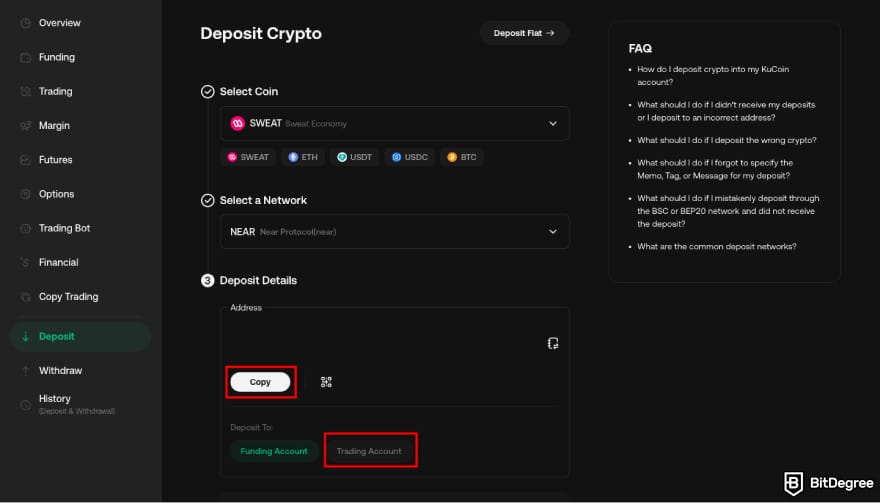This screenshot has width=880, height=503.
Task: Click the refresh address icon
Action: [x=553, y=343]
